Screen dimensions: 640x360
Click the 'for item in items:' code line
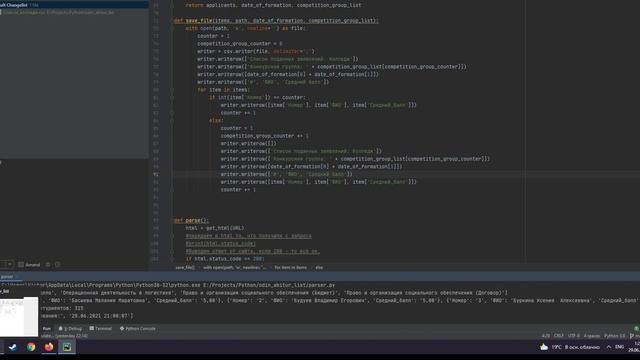point(223,90)
